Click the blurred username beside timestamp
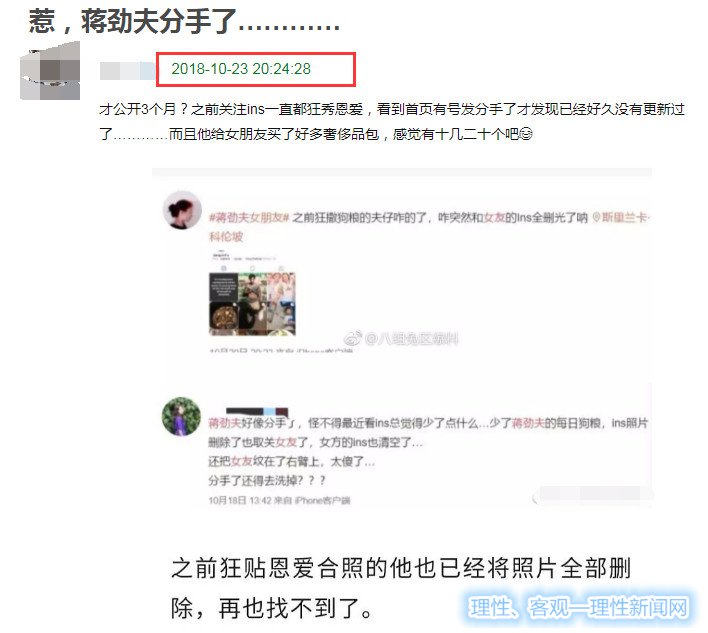Image resolution: width=708 pixels, height=633 pixels. [x=127, y=71]
